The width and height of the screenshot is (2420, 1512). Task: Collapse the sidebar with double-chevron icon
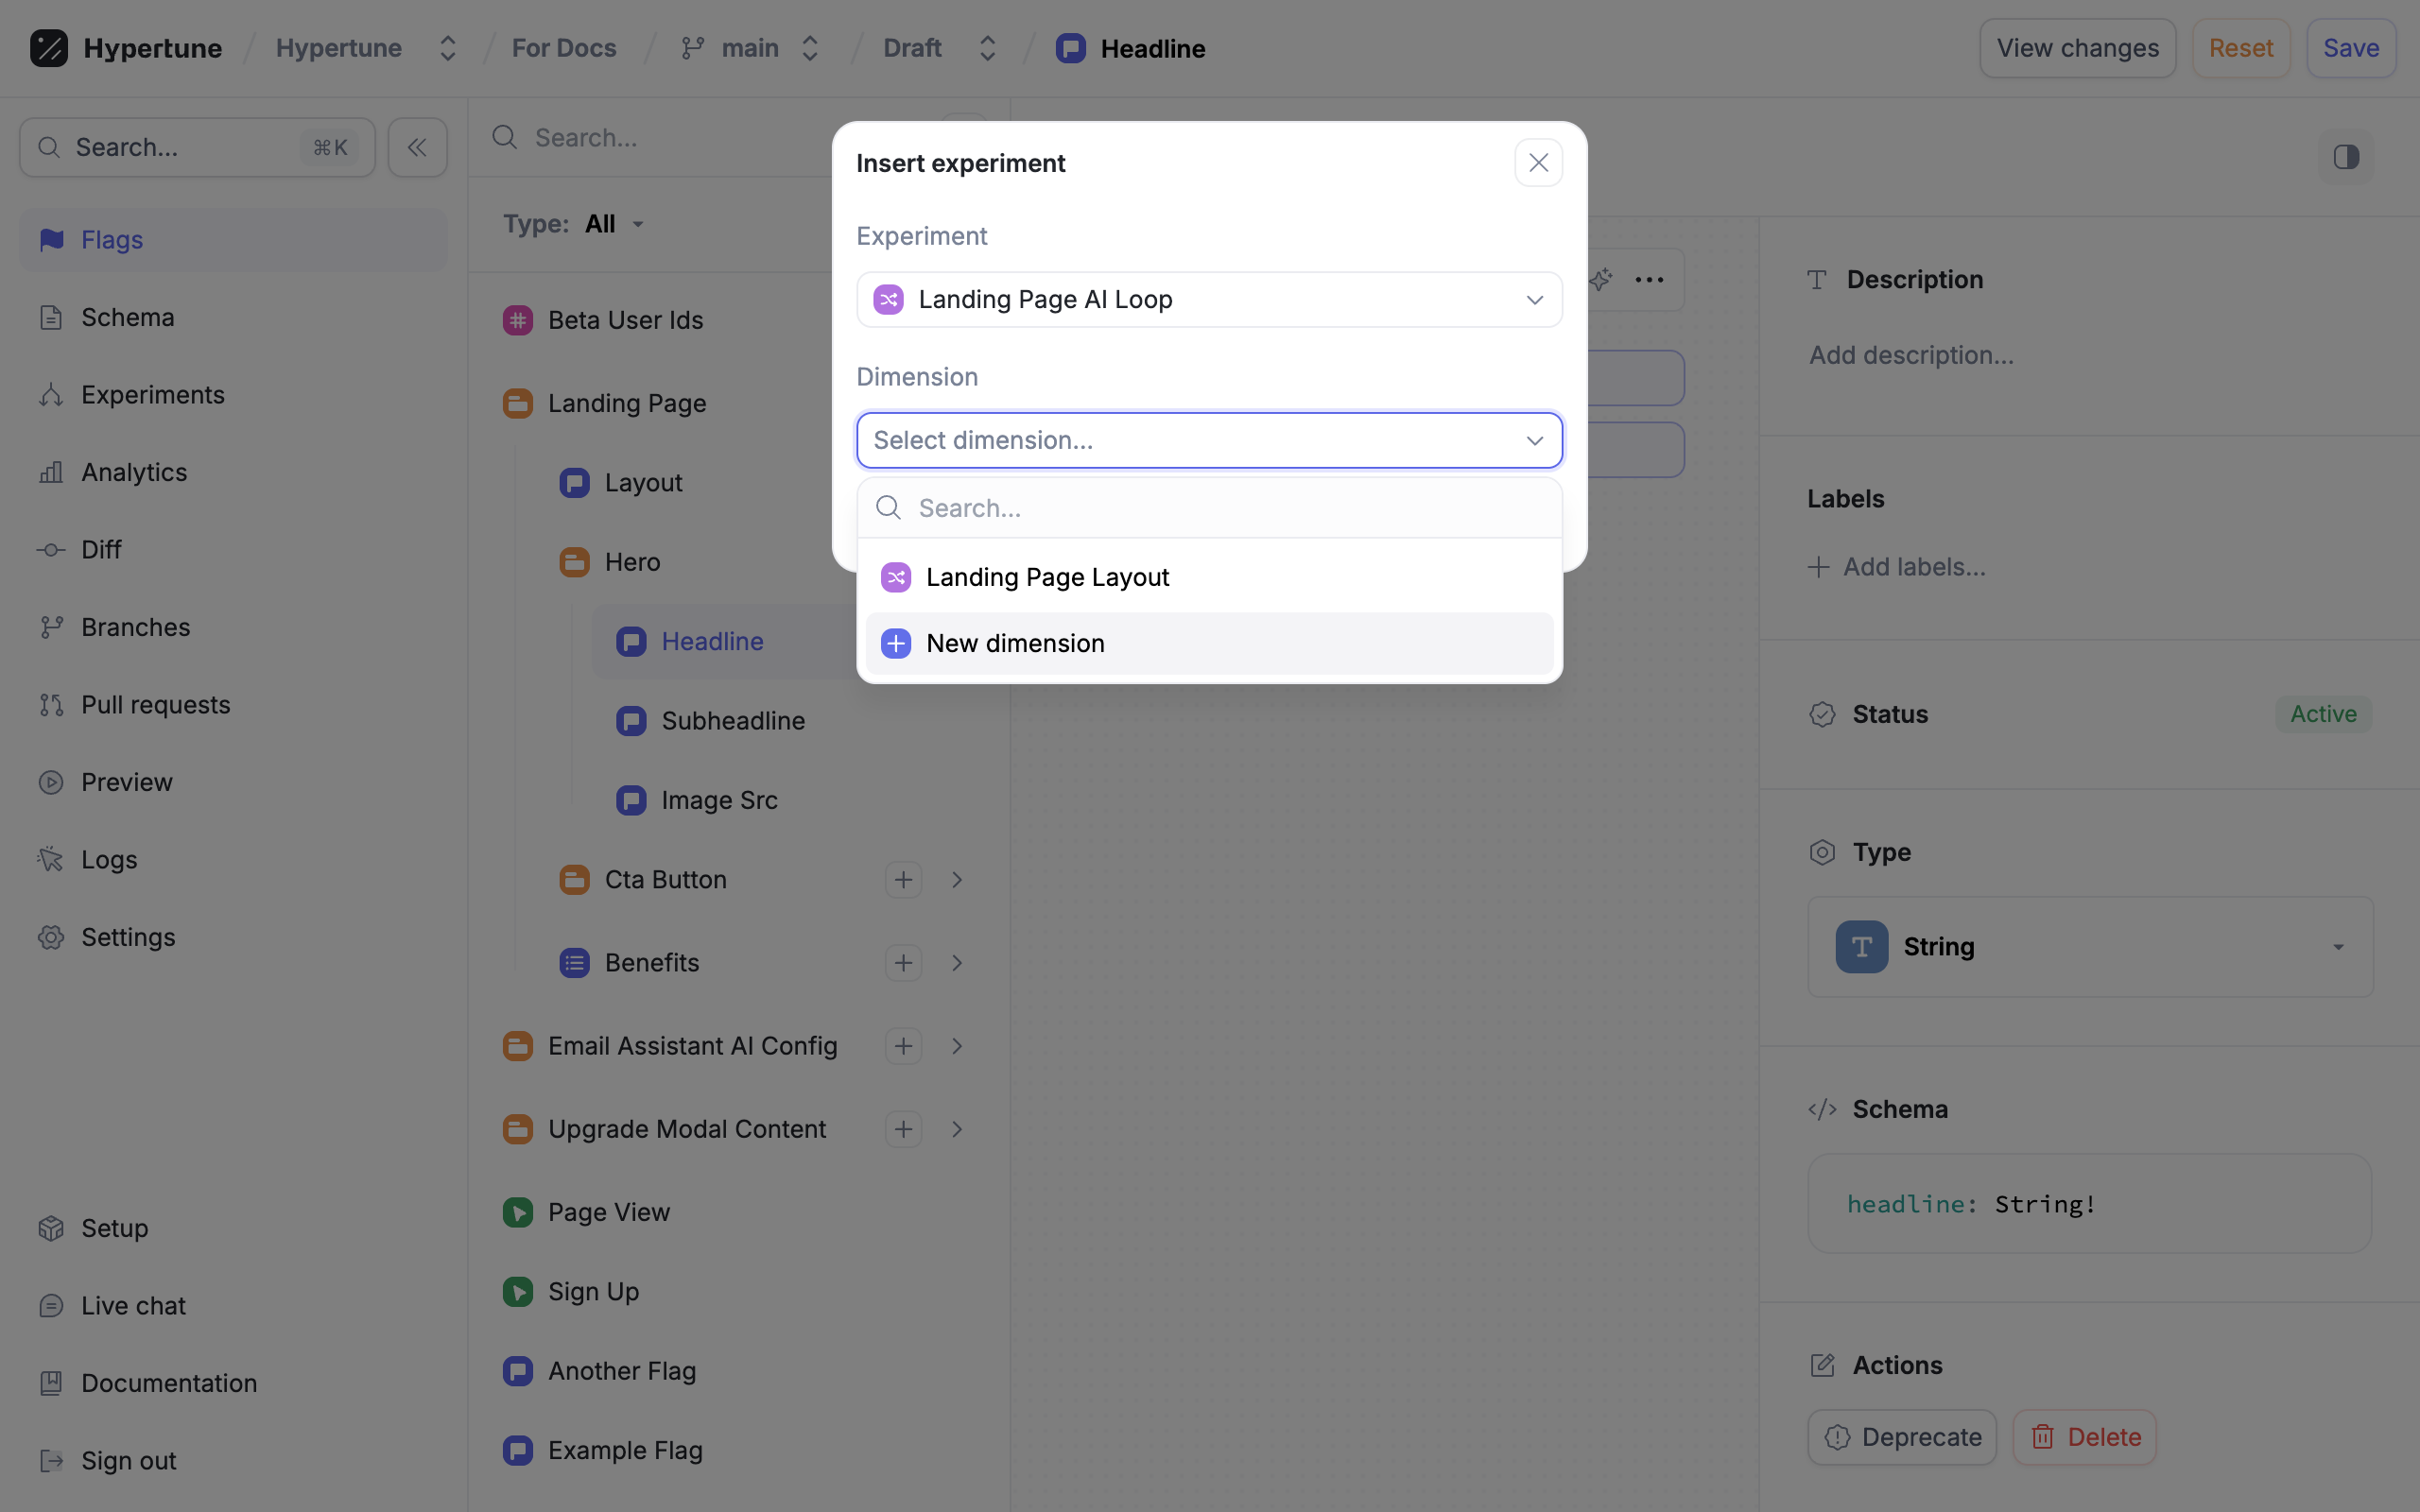[x=417, y=148]
